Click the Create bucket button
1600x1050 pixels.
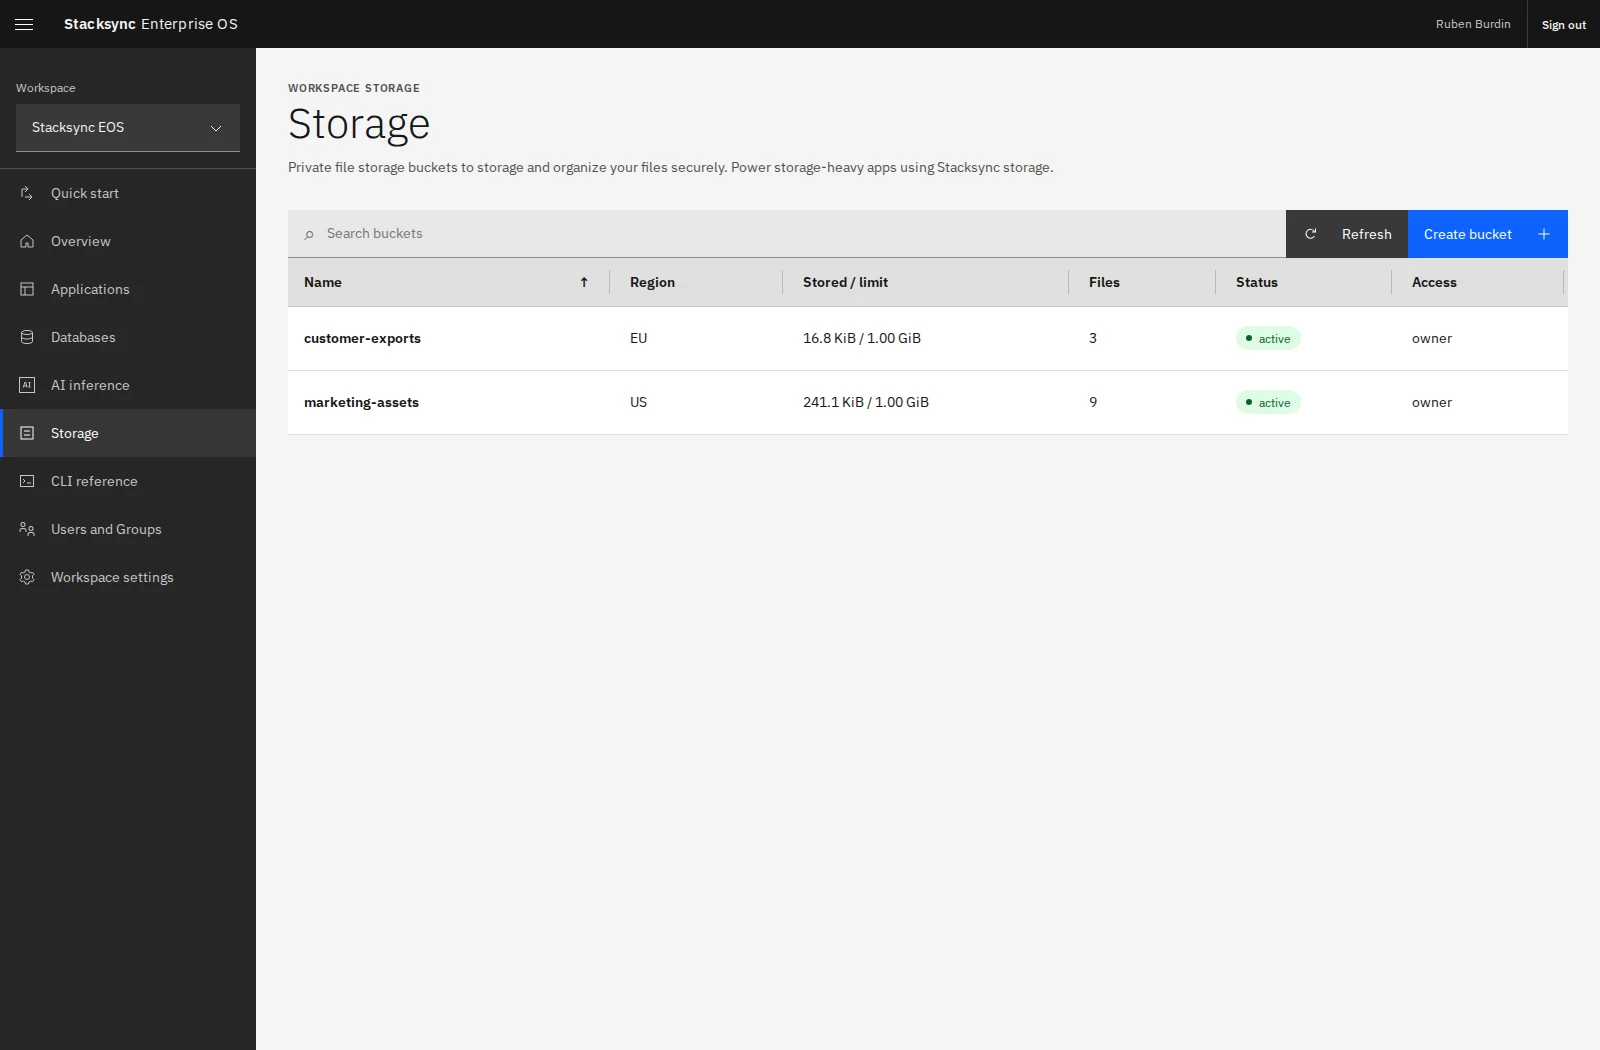[x=1488, y=234]
